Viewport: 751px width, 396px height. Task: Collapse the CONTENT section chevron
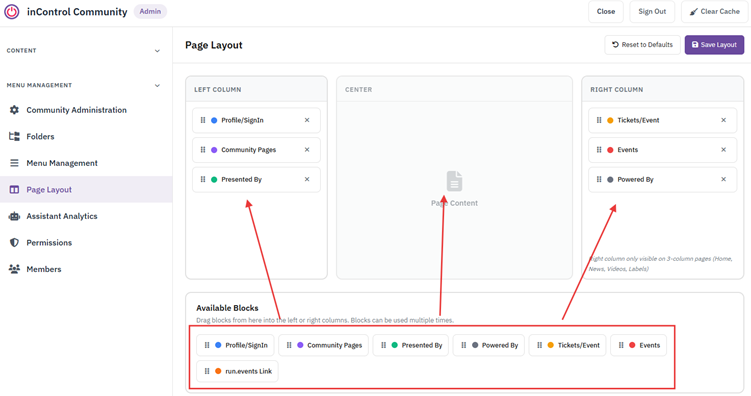tap(157, 51)
